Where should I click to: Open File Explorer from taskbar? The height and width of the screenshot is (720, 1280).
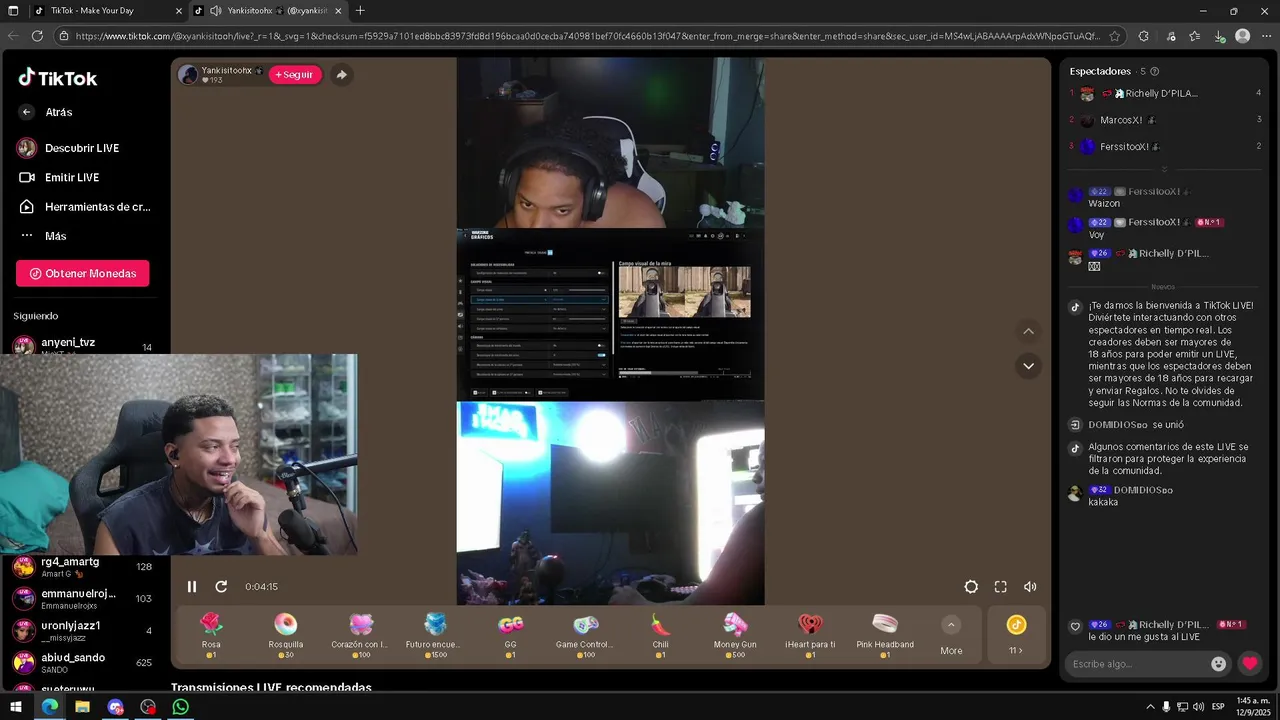point(82,707)
